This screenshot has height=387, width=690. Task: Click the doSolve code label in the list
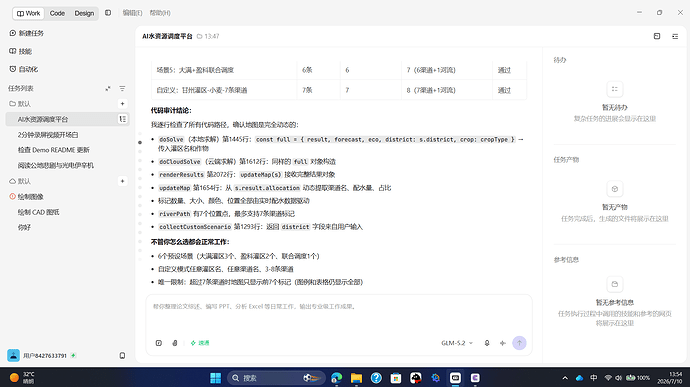coord(171,140)
